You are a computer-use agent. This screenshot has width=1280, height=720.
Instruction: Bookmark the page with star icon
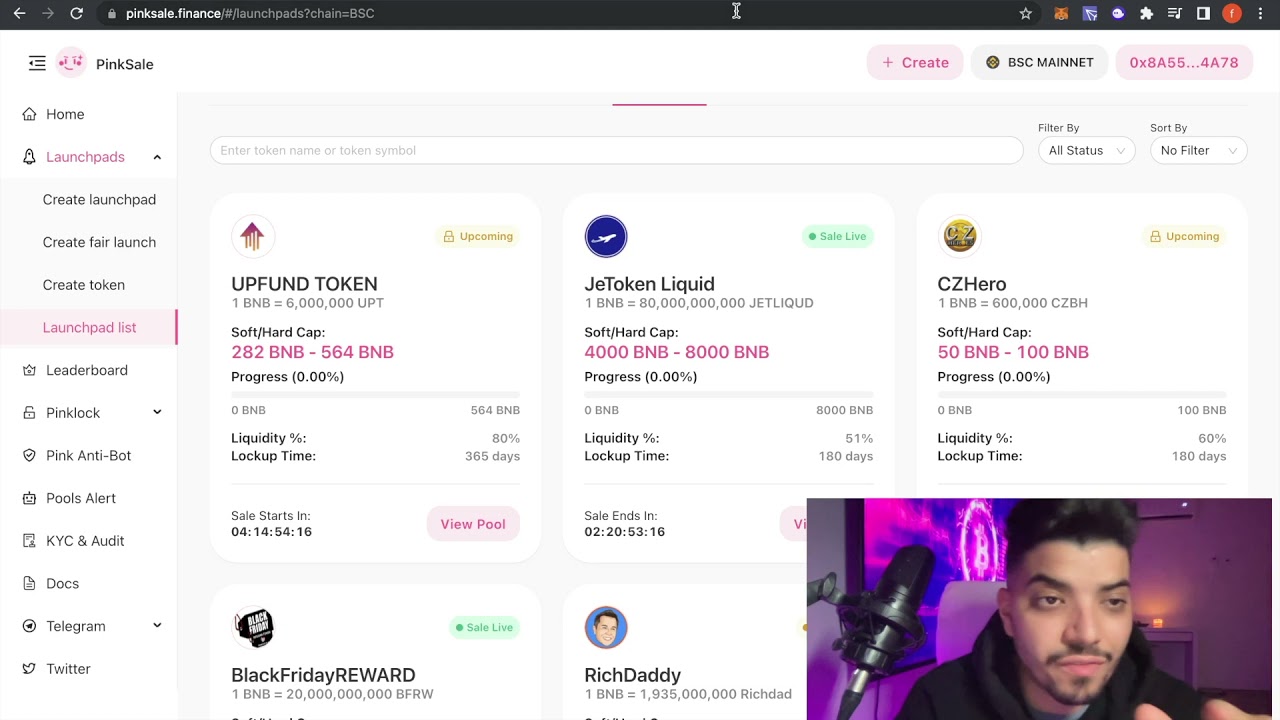tap(1025, 13)
